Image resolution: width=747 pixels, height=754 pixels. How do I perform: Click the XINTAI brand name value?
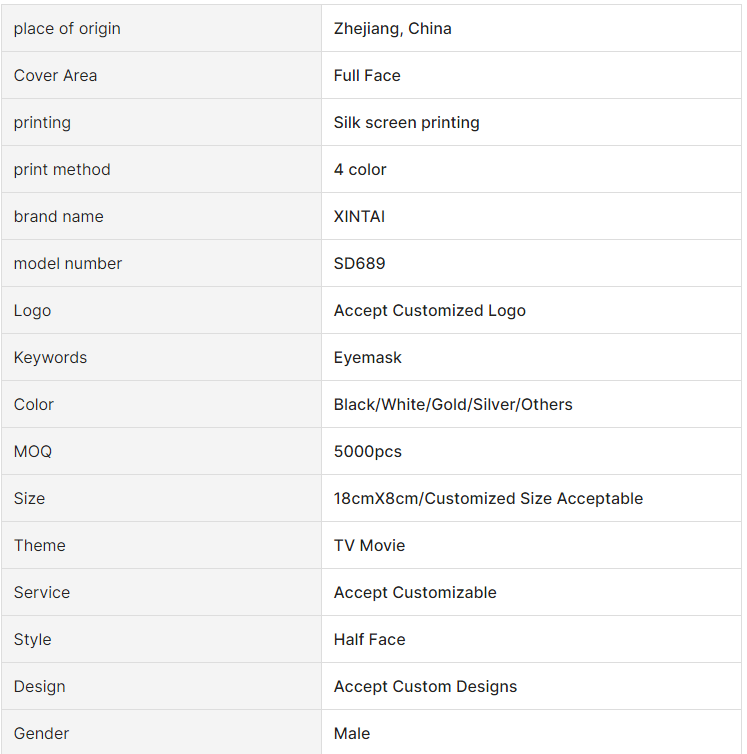pos(359,216)
